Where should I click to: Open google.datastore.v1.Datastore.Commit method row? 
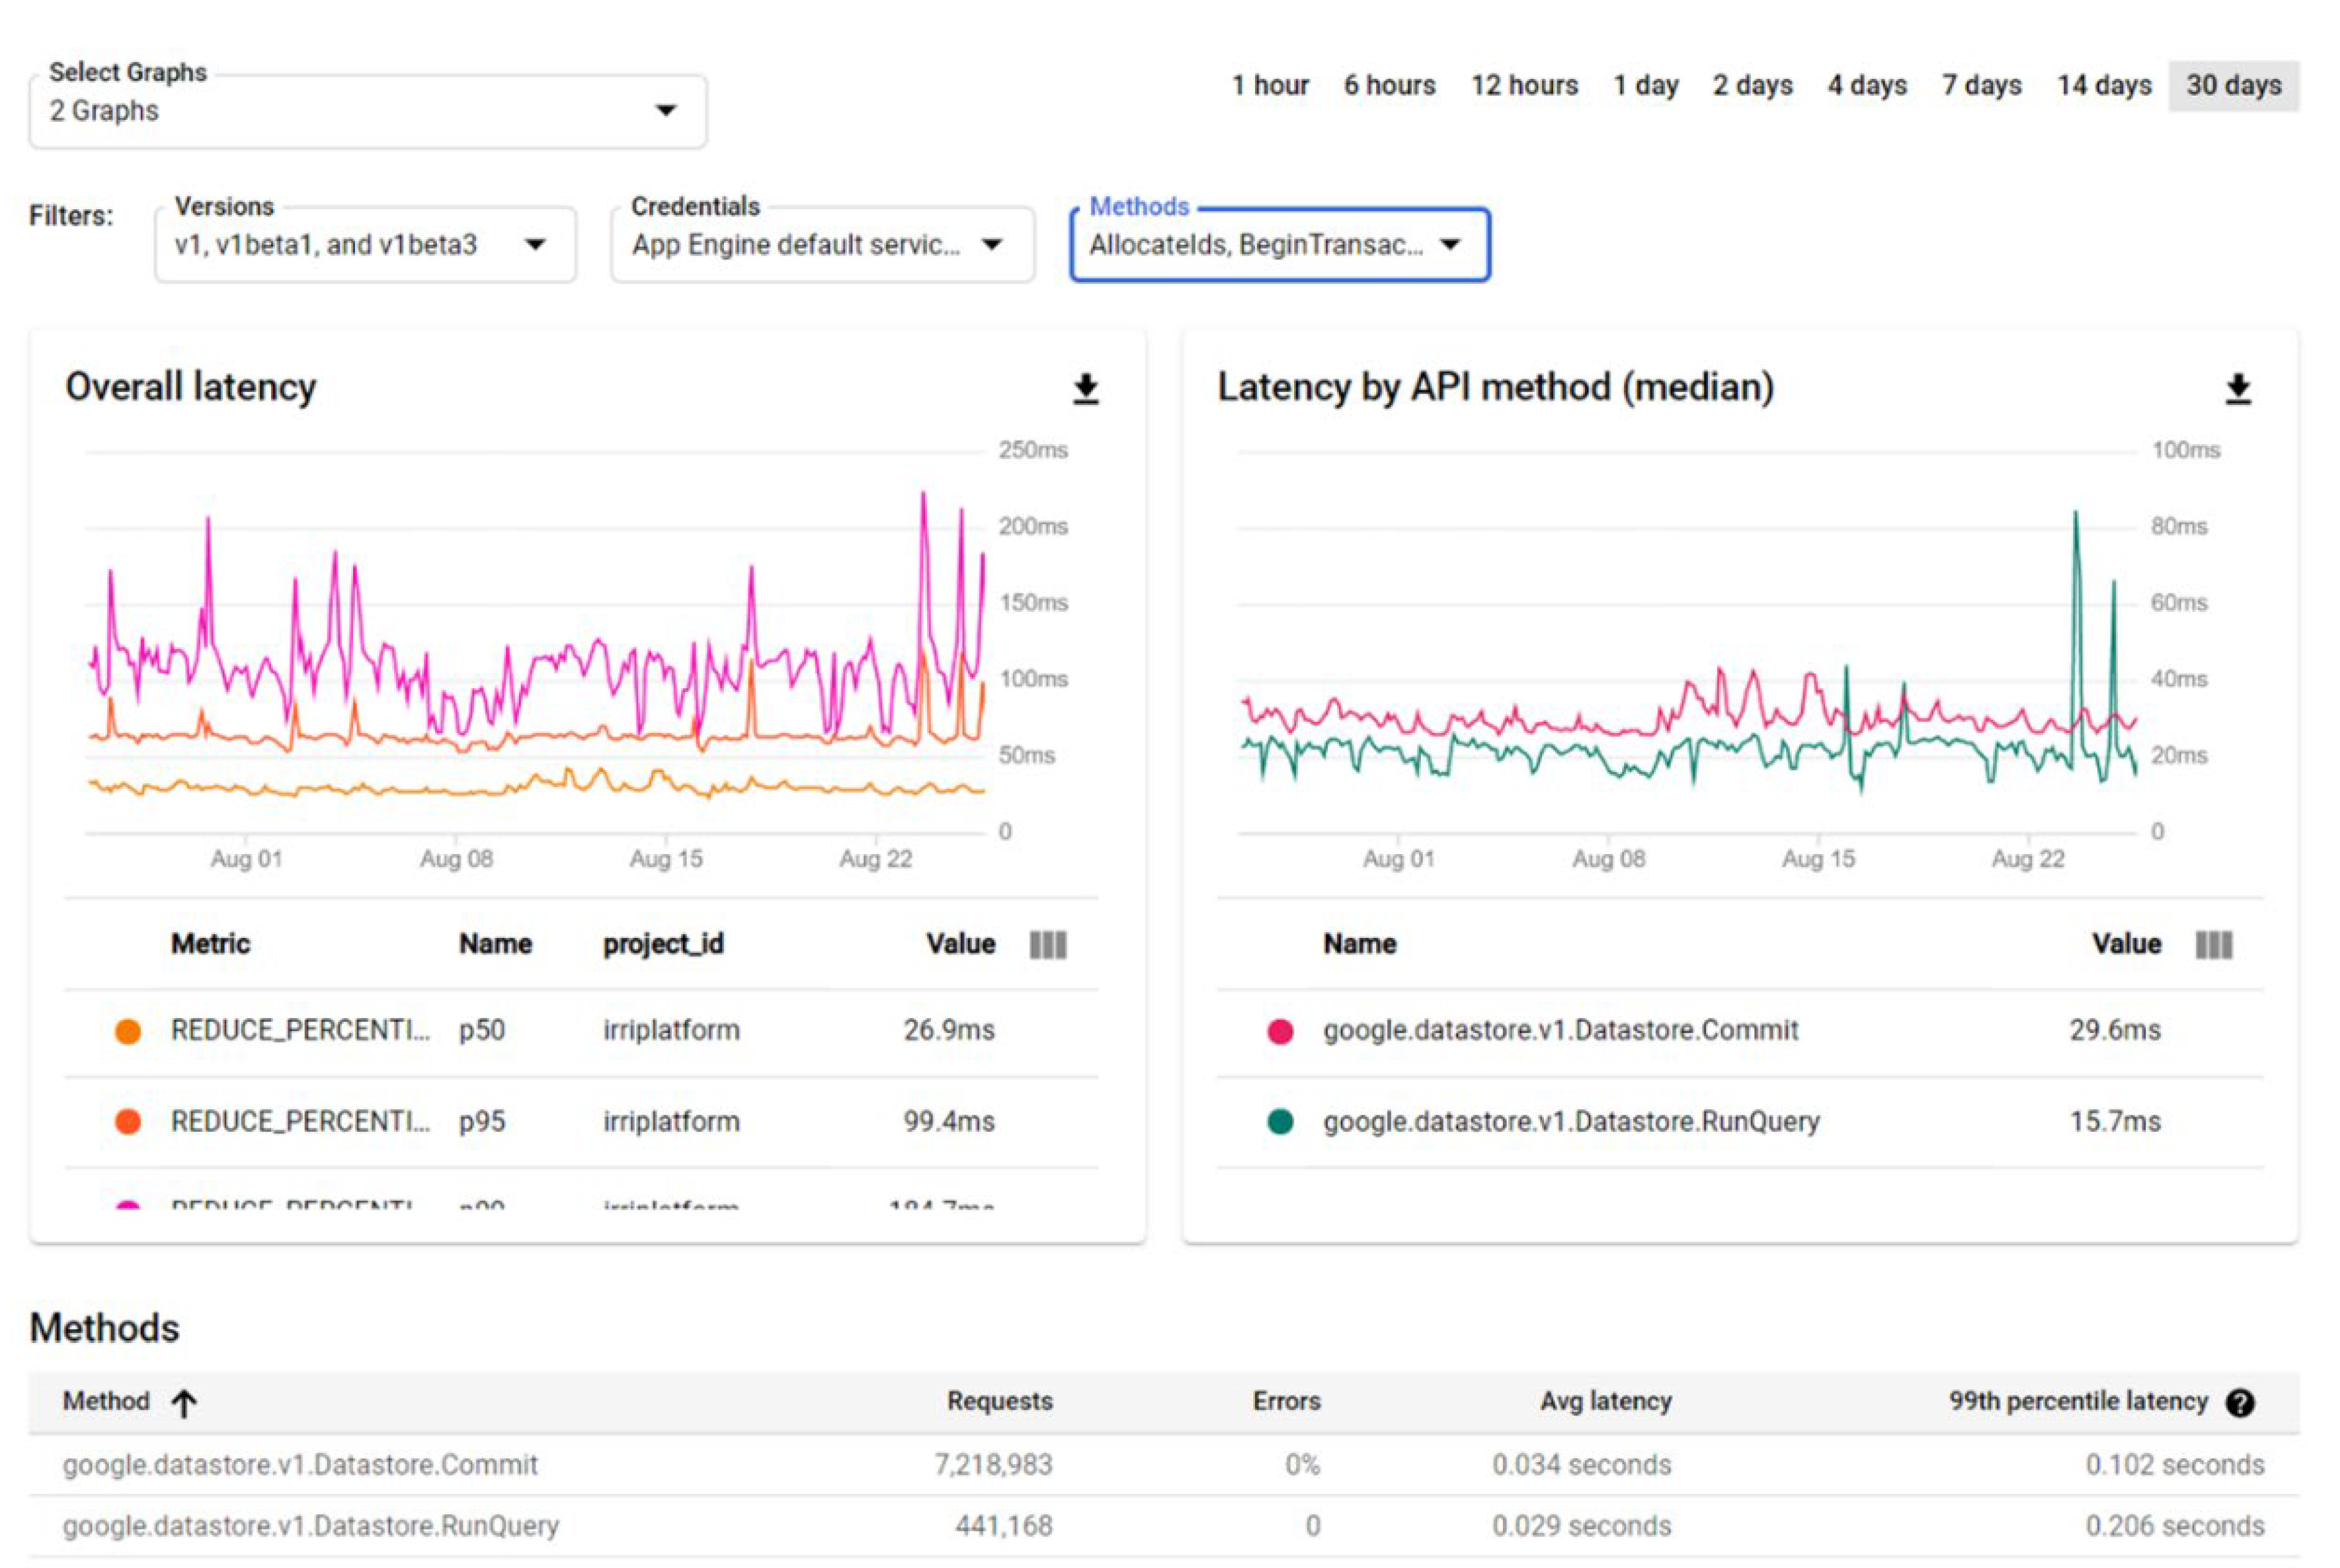tap(300, 1465)
